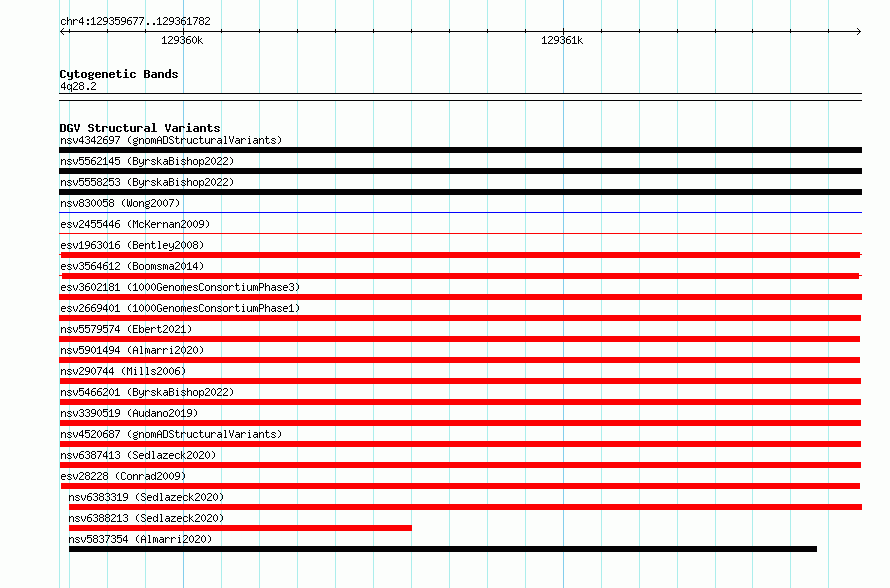Select the nsv5558253 (ByrskaBishop2022) variant label
Viewport: 890px width, 588px height.
click(x=147, y=182)
